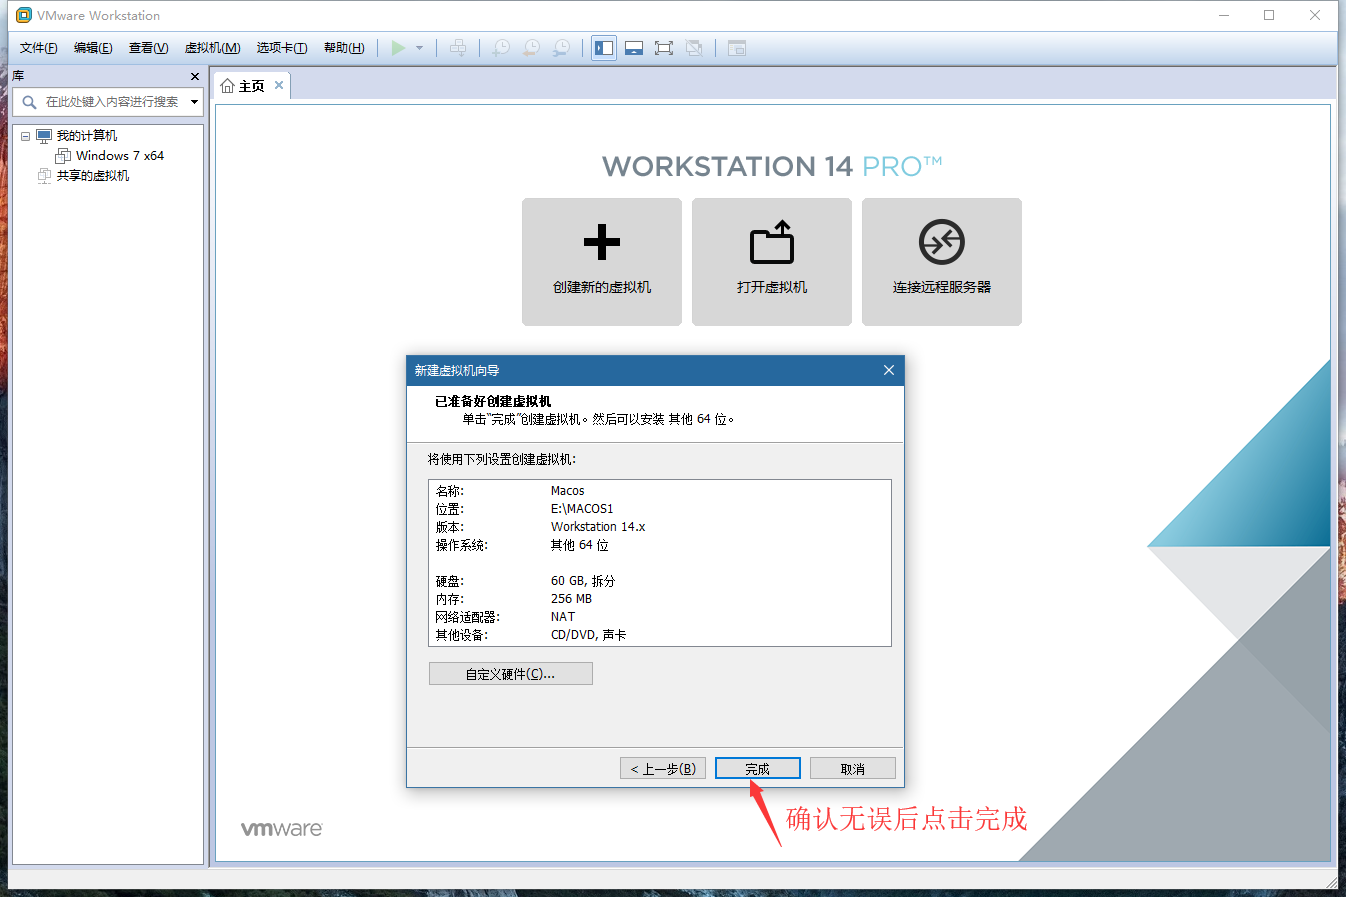Open the snapshot manager
This screenshot has width=1346, height=897.
coord(561,47)
